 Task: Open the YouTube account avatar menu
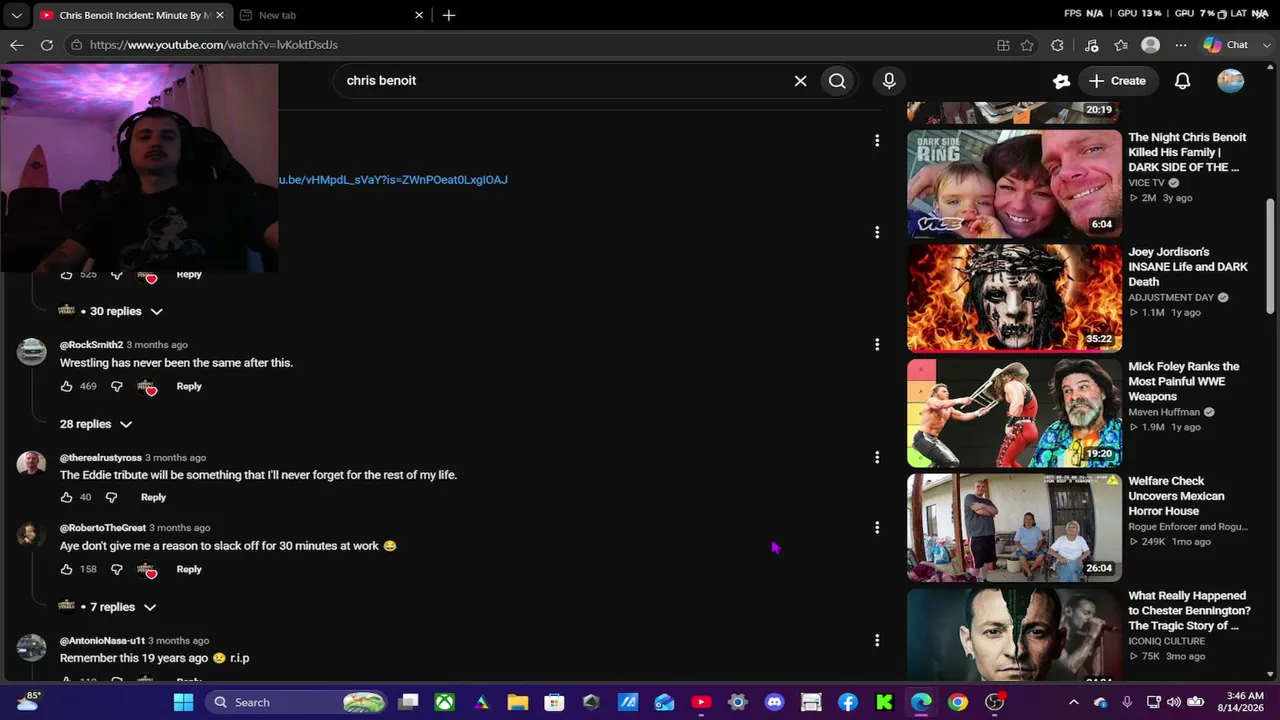pos(1231,81)
